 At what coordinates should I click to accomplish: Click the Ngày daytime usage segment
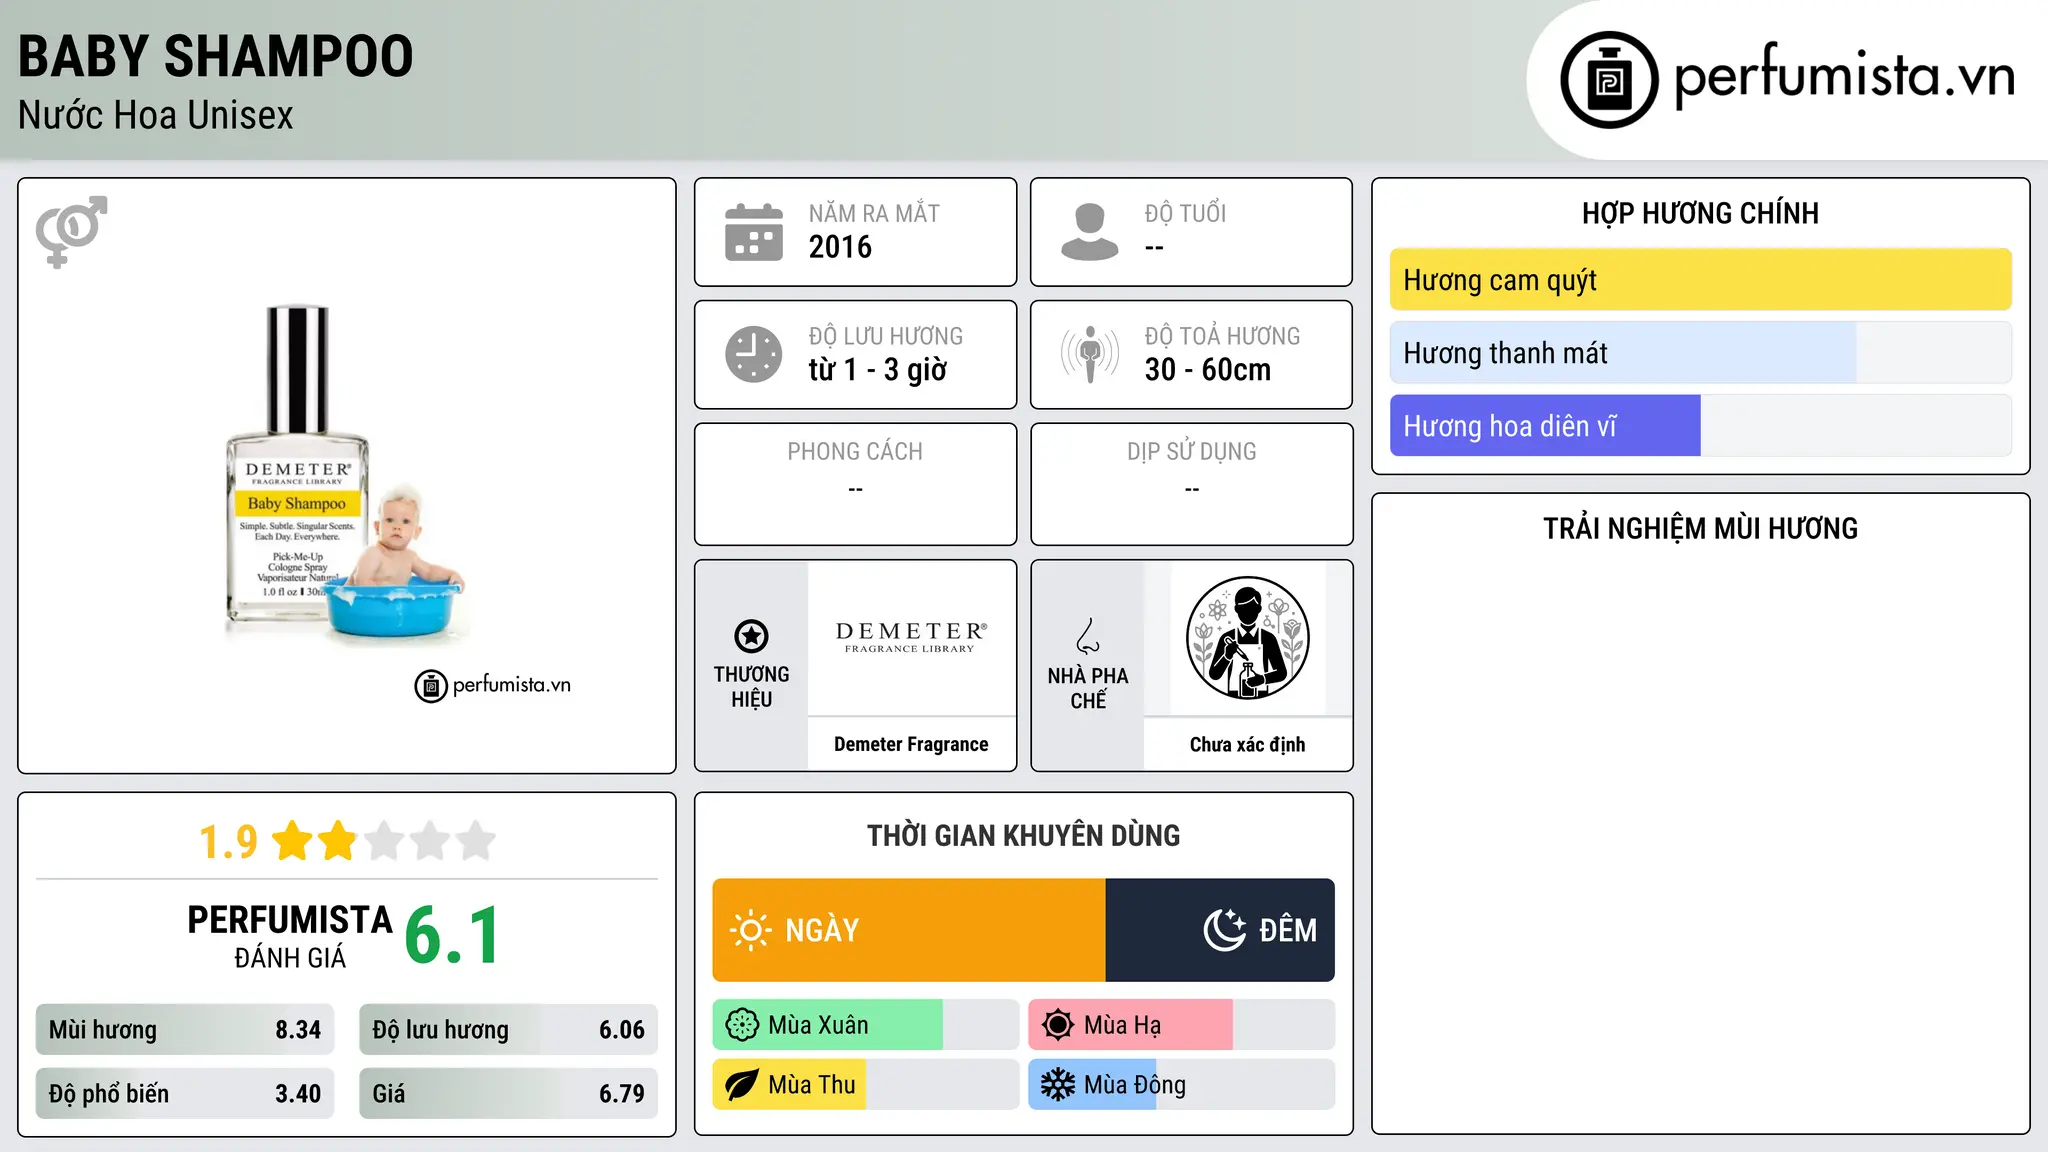point(909,930)
